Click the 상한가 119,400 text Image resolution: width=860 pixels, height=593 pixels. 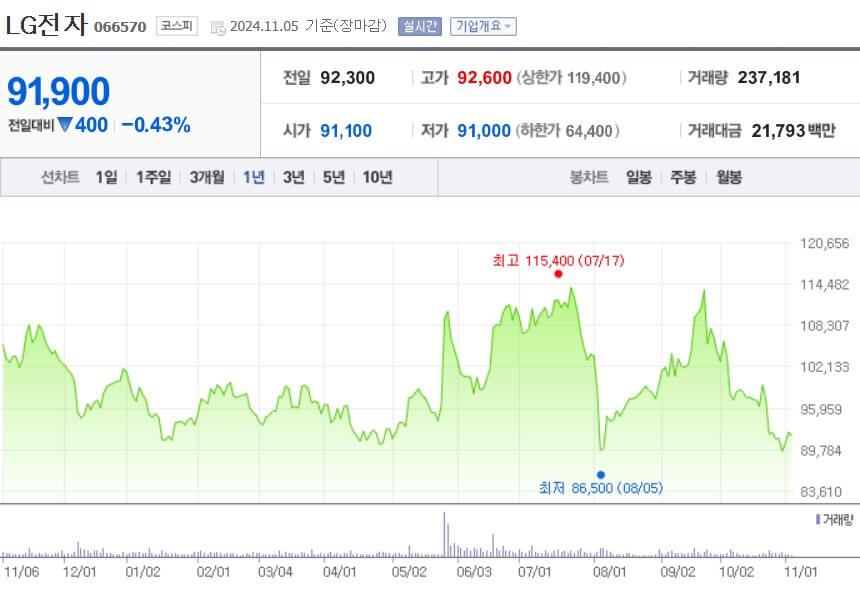click(x=572, y=78)
